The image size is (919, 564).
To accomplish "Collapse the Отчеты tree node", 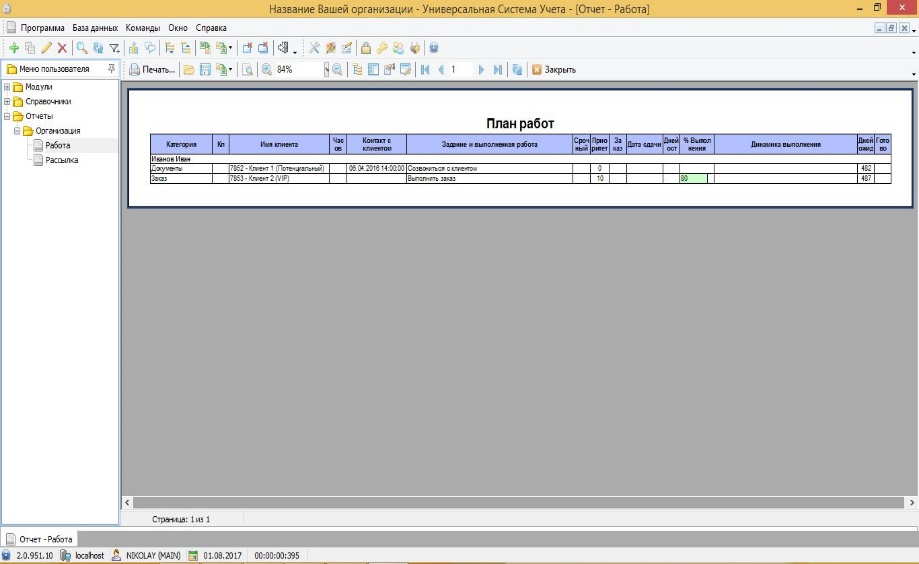I will point(7,116).
